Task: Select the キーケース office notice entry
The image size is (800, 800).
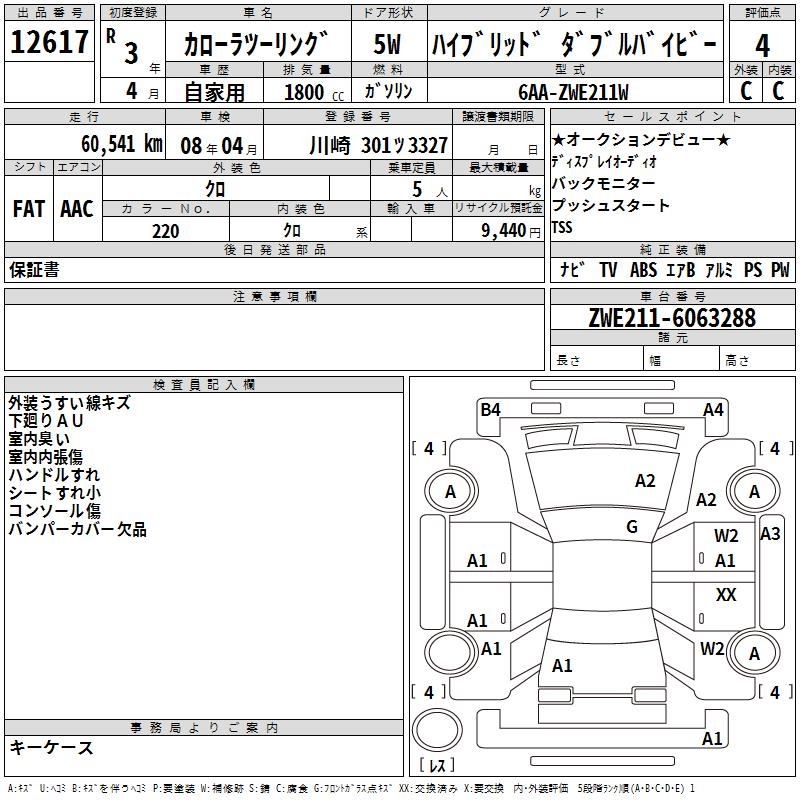Action: (51, 747)
